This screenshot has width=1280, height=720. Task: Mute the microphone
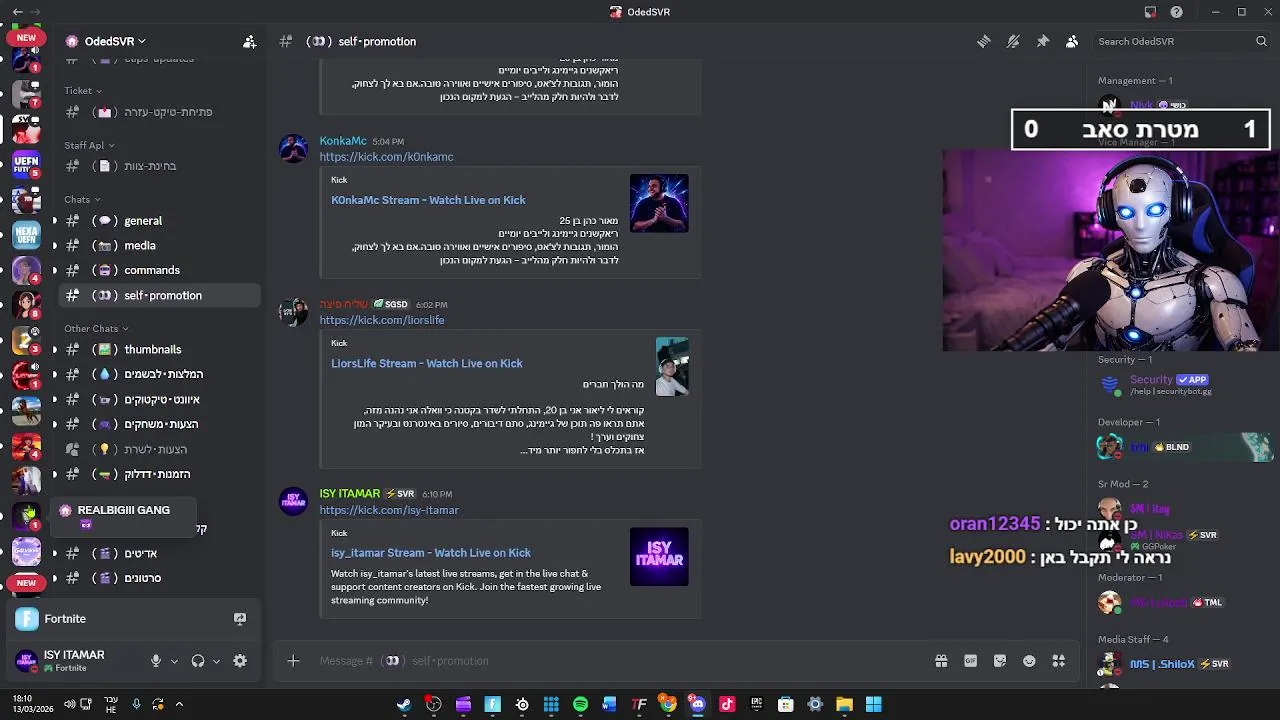click(x=155, y=661)
